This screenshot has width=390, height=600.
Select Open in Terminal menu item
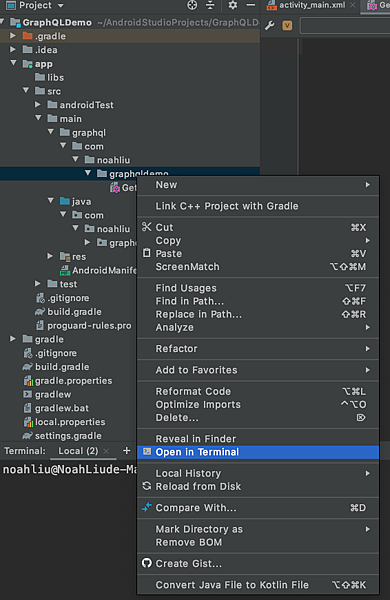pos(258,452)
